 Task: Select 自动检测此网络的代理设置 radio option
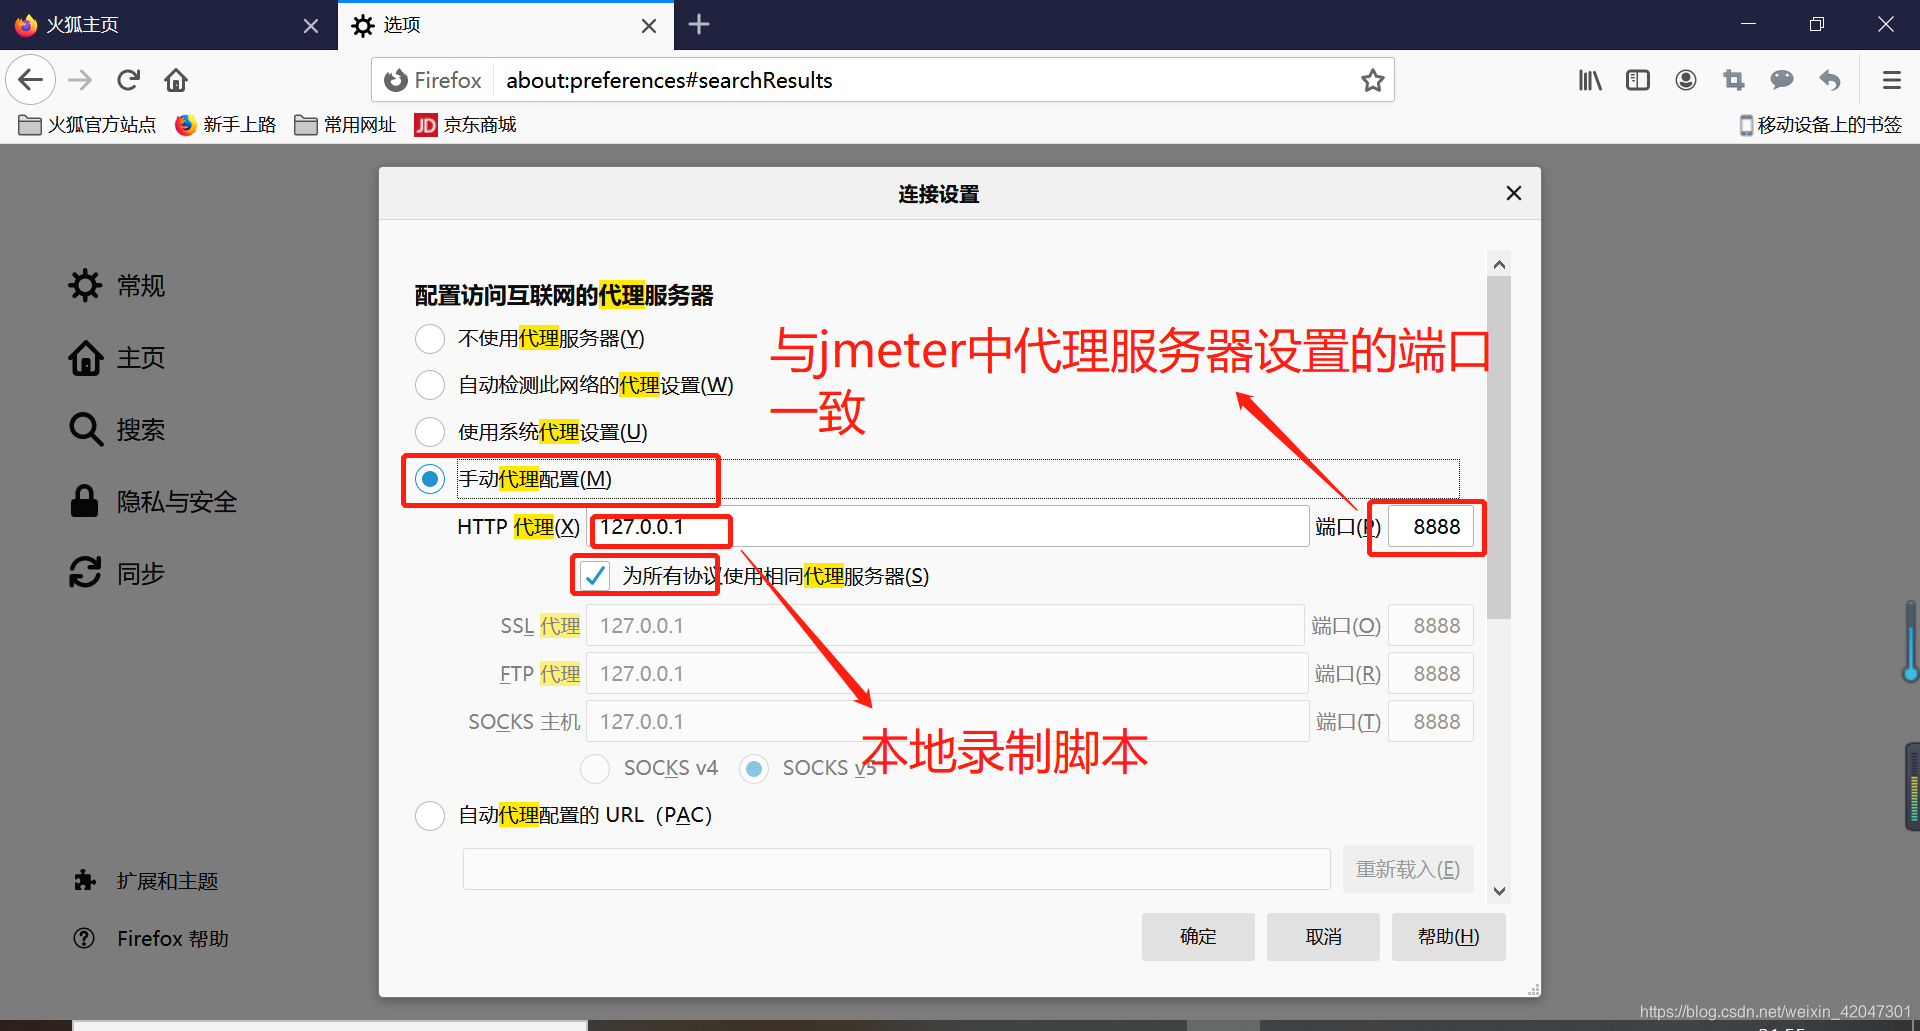tap(430, 385)
